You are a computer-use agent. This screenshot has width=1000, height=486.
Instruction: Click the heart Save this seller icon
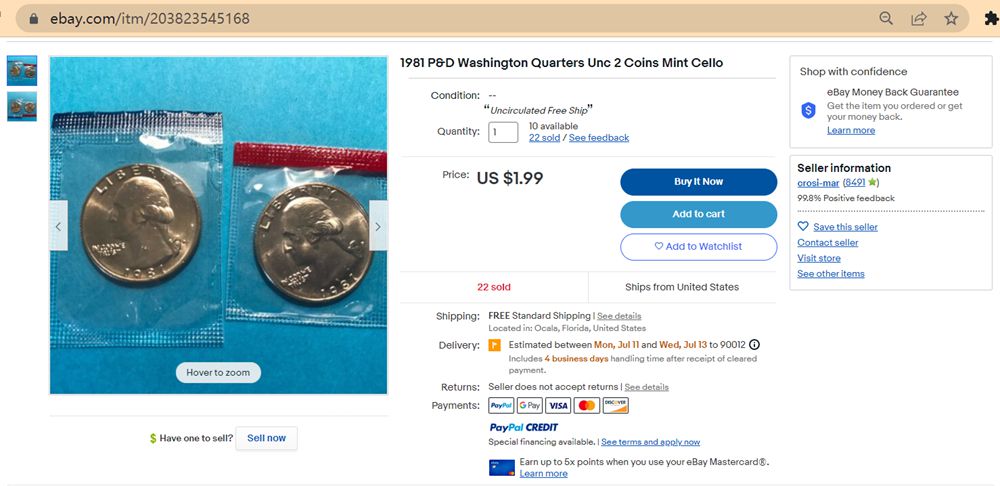[x=803, y=227]
